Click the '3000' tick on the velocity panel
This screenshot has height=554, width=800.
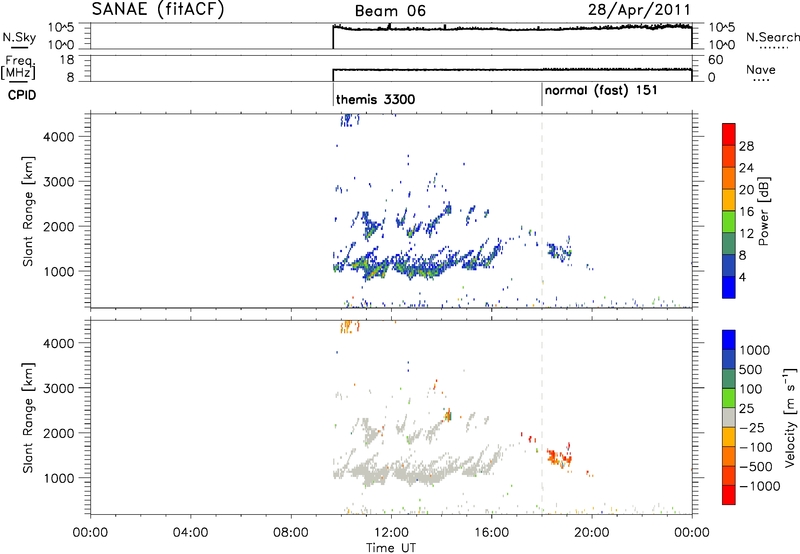point(59,388)
